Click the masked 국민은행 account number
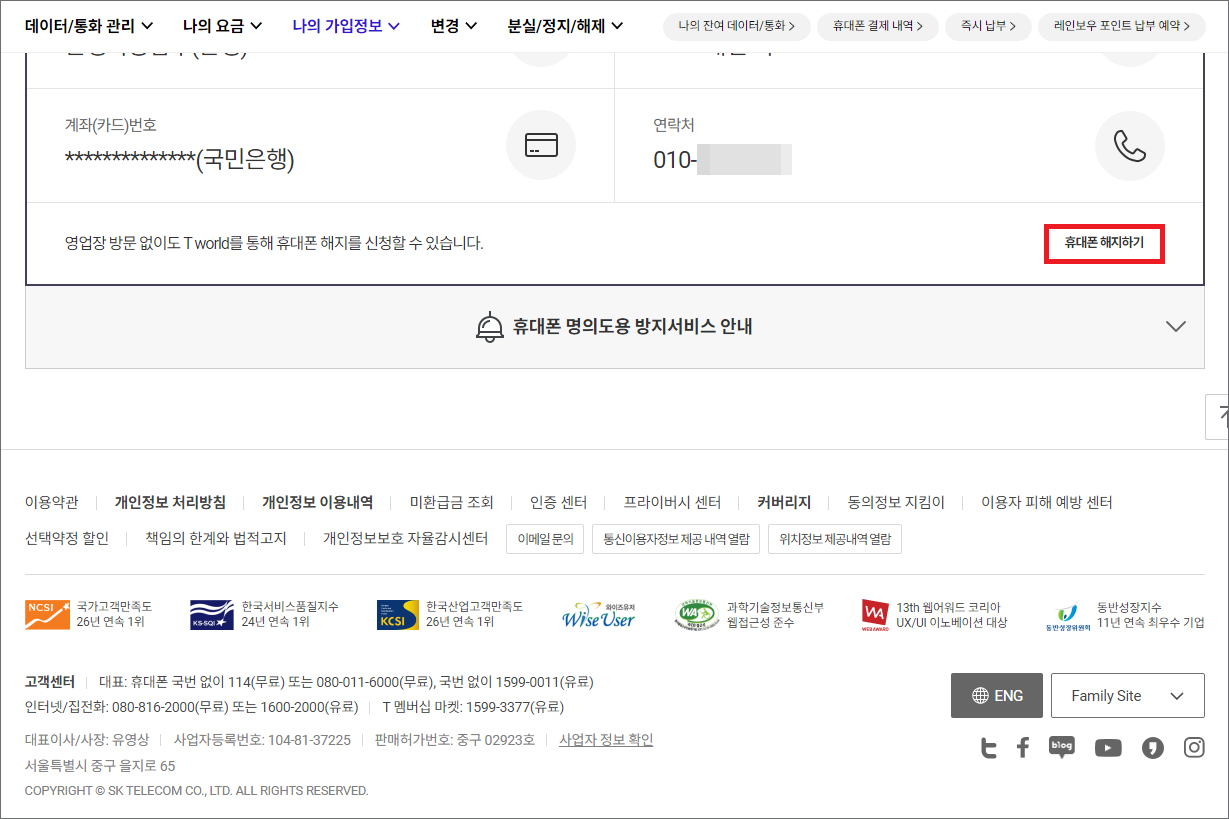 point(180,159)
